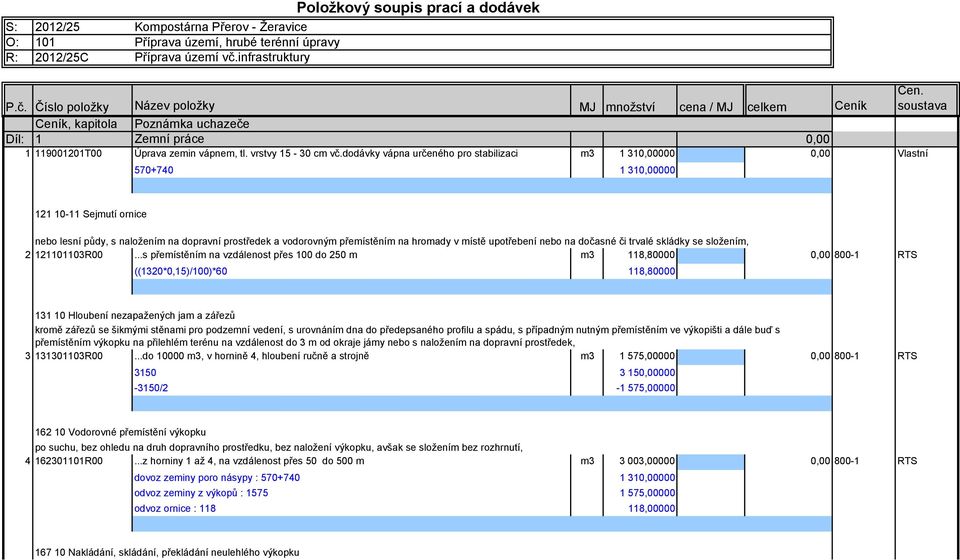Click description '...s přemístěním na vzdálenost přes 100 do 250 m'
Screen dimensions: 960x560
tap(246, 255)
